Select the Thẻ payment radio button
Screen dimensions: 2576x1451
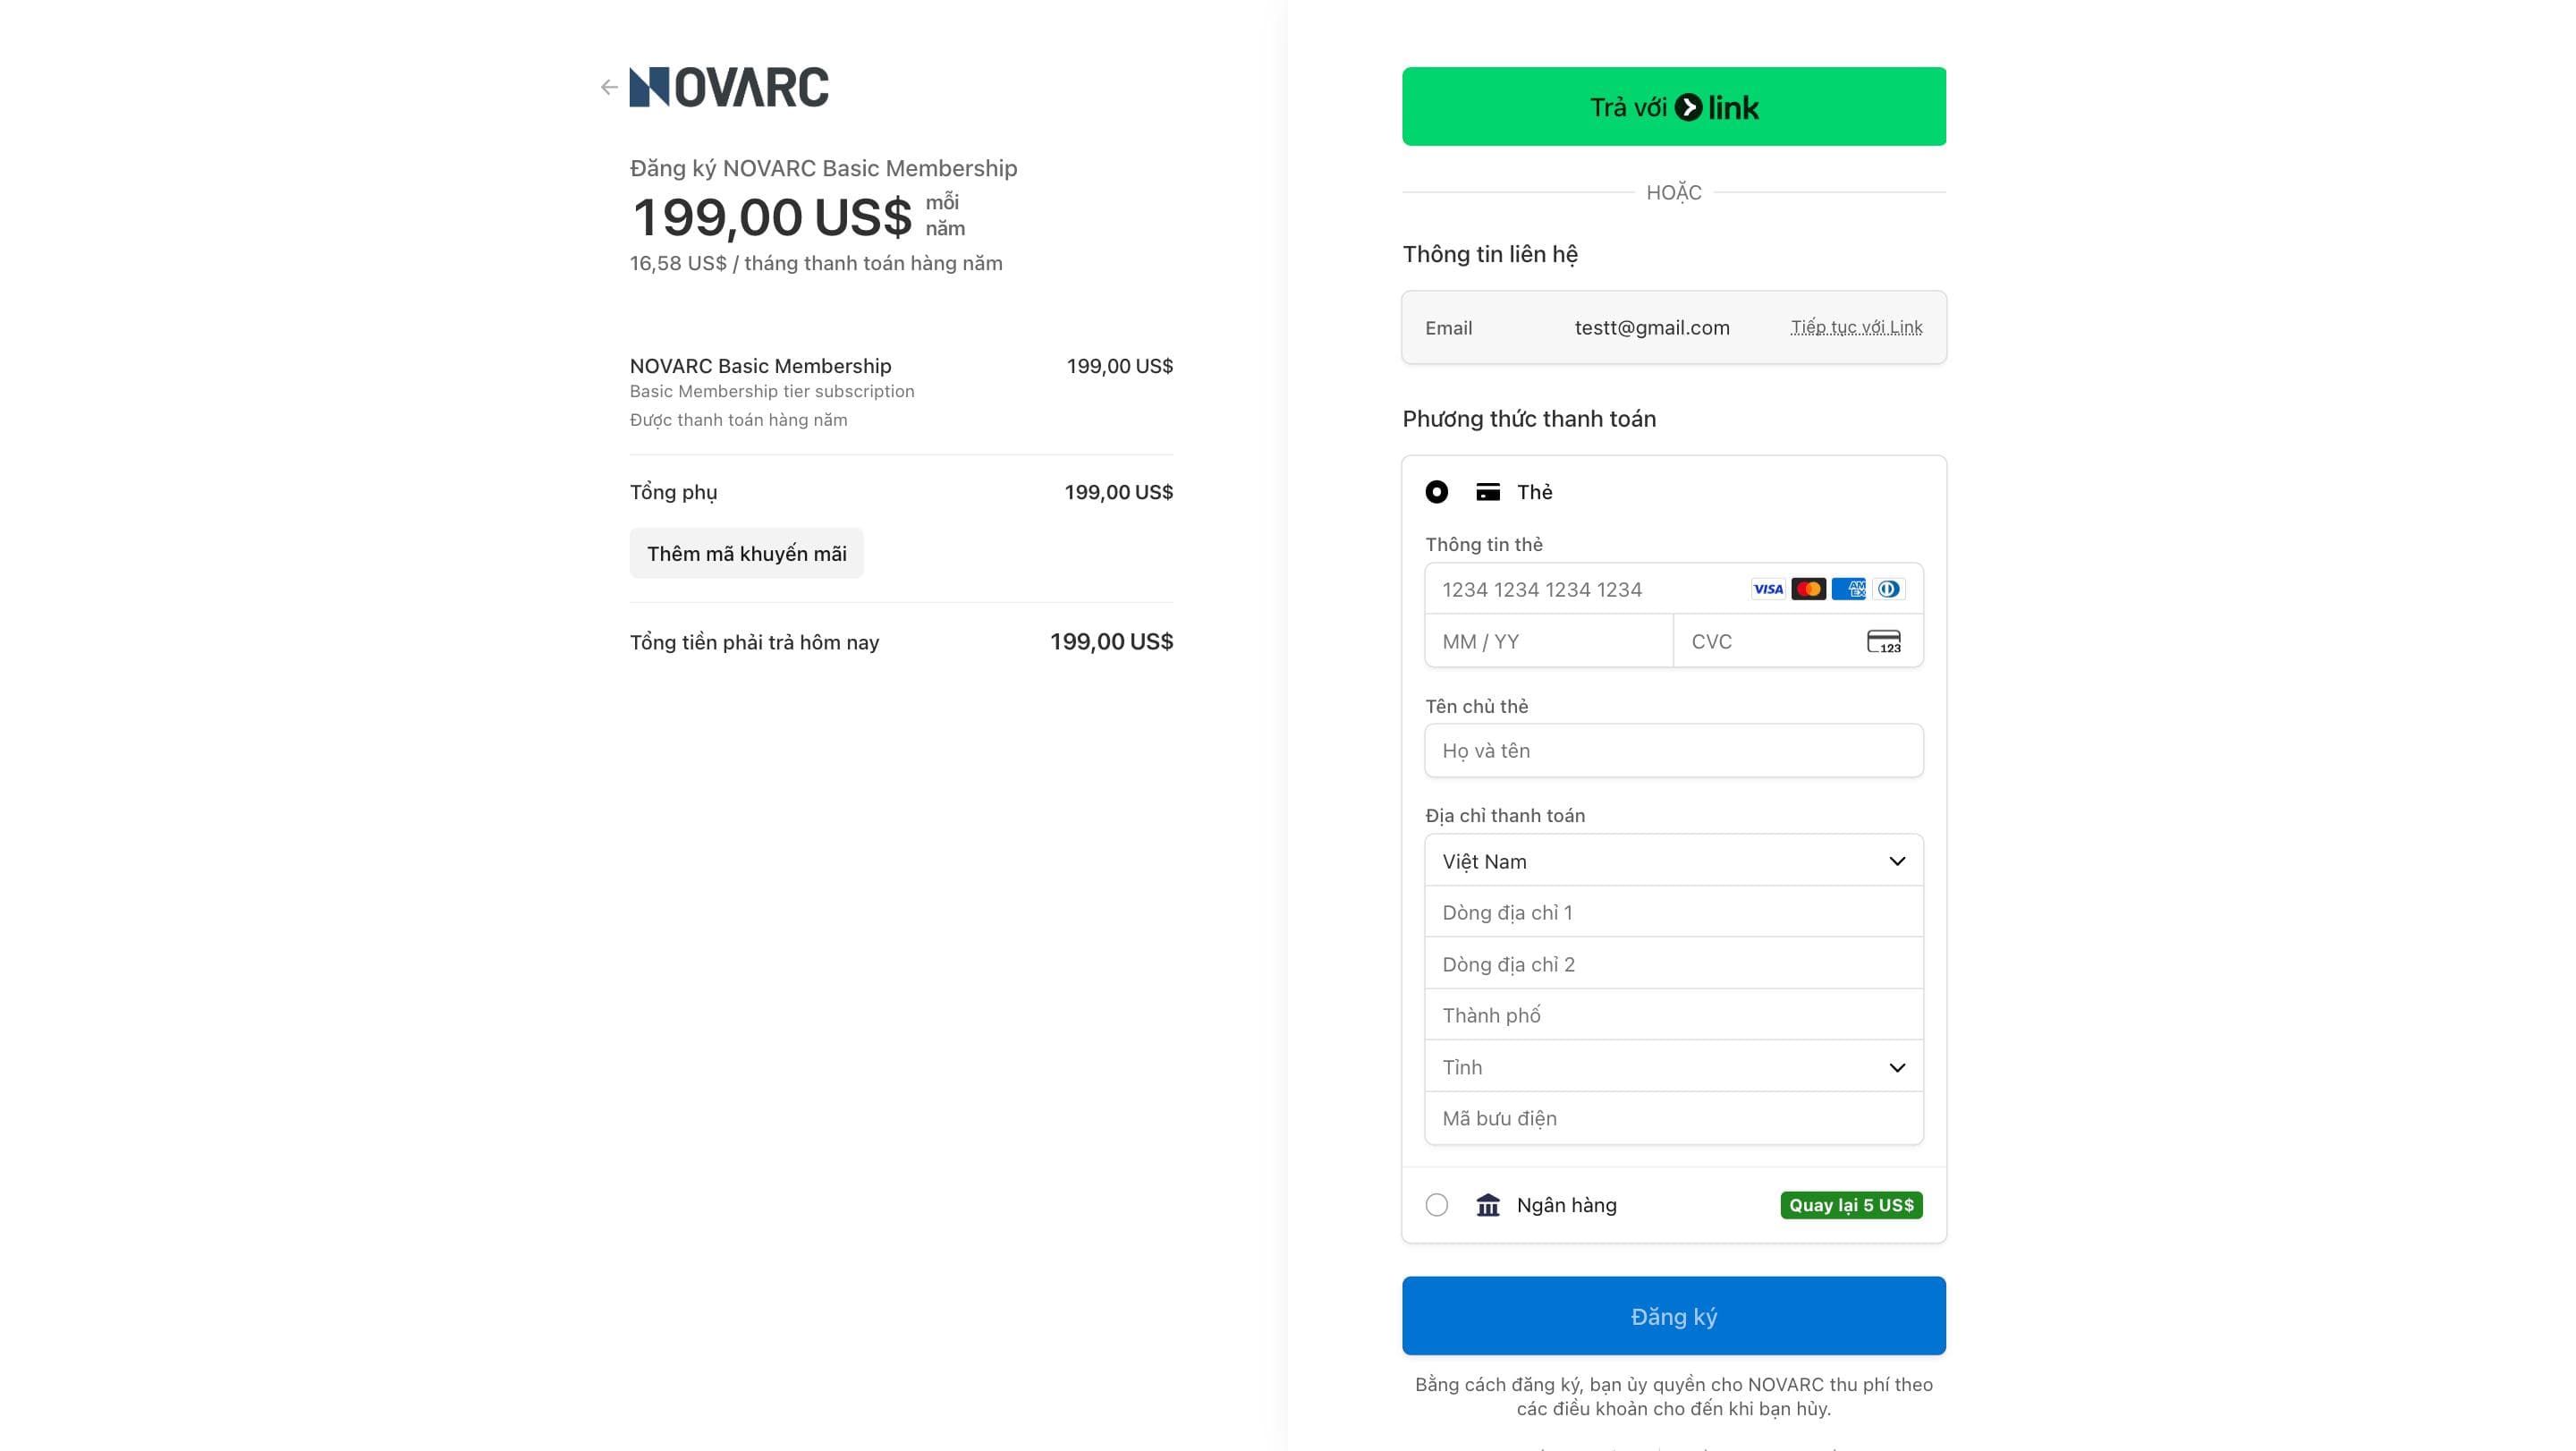pyautogui.click(x=1437, y=491)
